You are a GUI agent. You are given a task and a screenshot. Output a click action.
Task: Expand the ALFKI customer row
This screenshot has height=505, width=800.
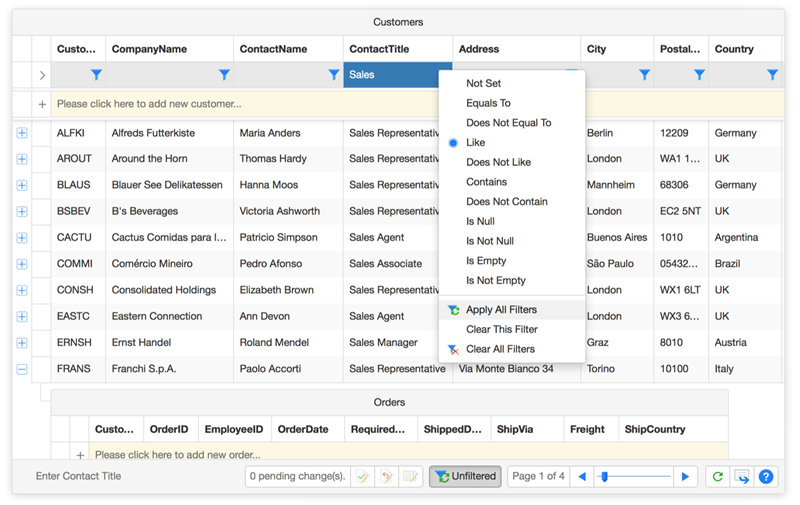point(22,133)
